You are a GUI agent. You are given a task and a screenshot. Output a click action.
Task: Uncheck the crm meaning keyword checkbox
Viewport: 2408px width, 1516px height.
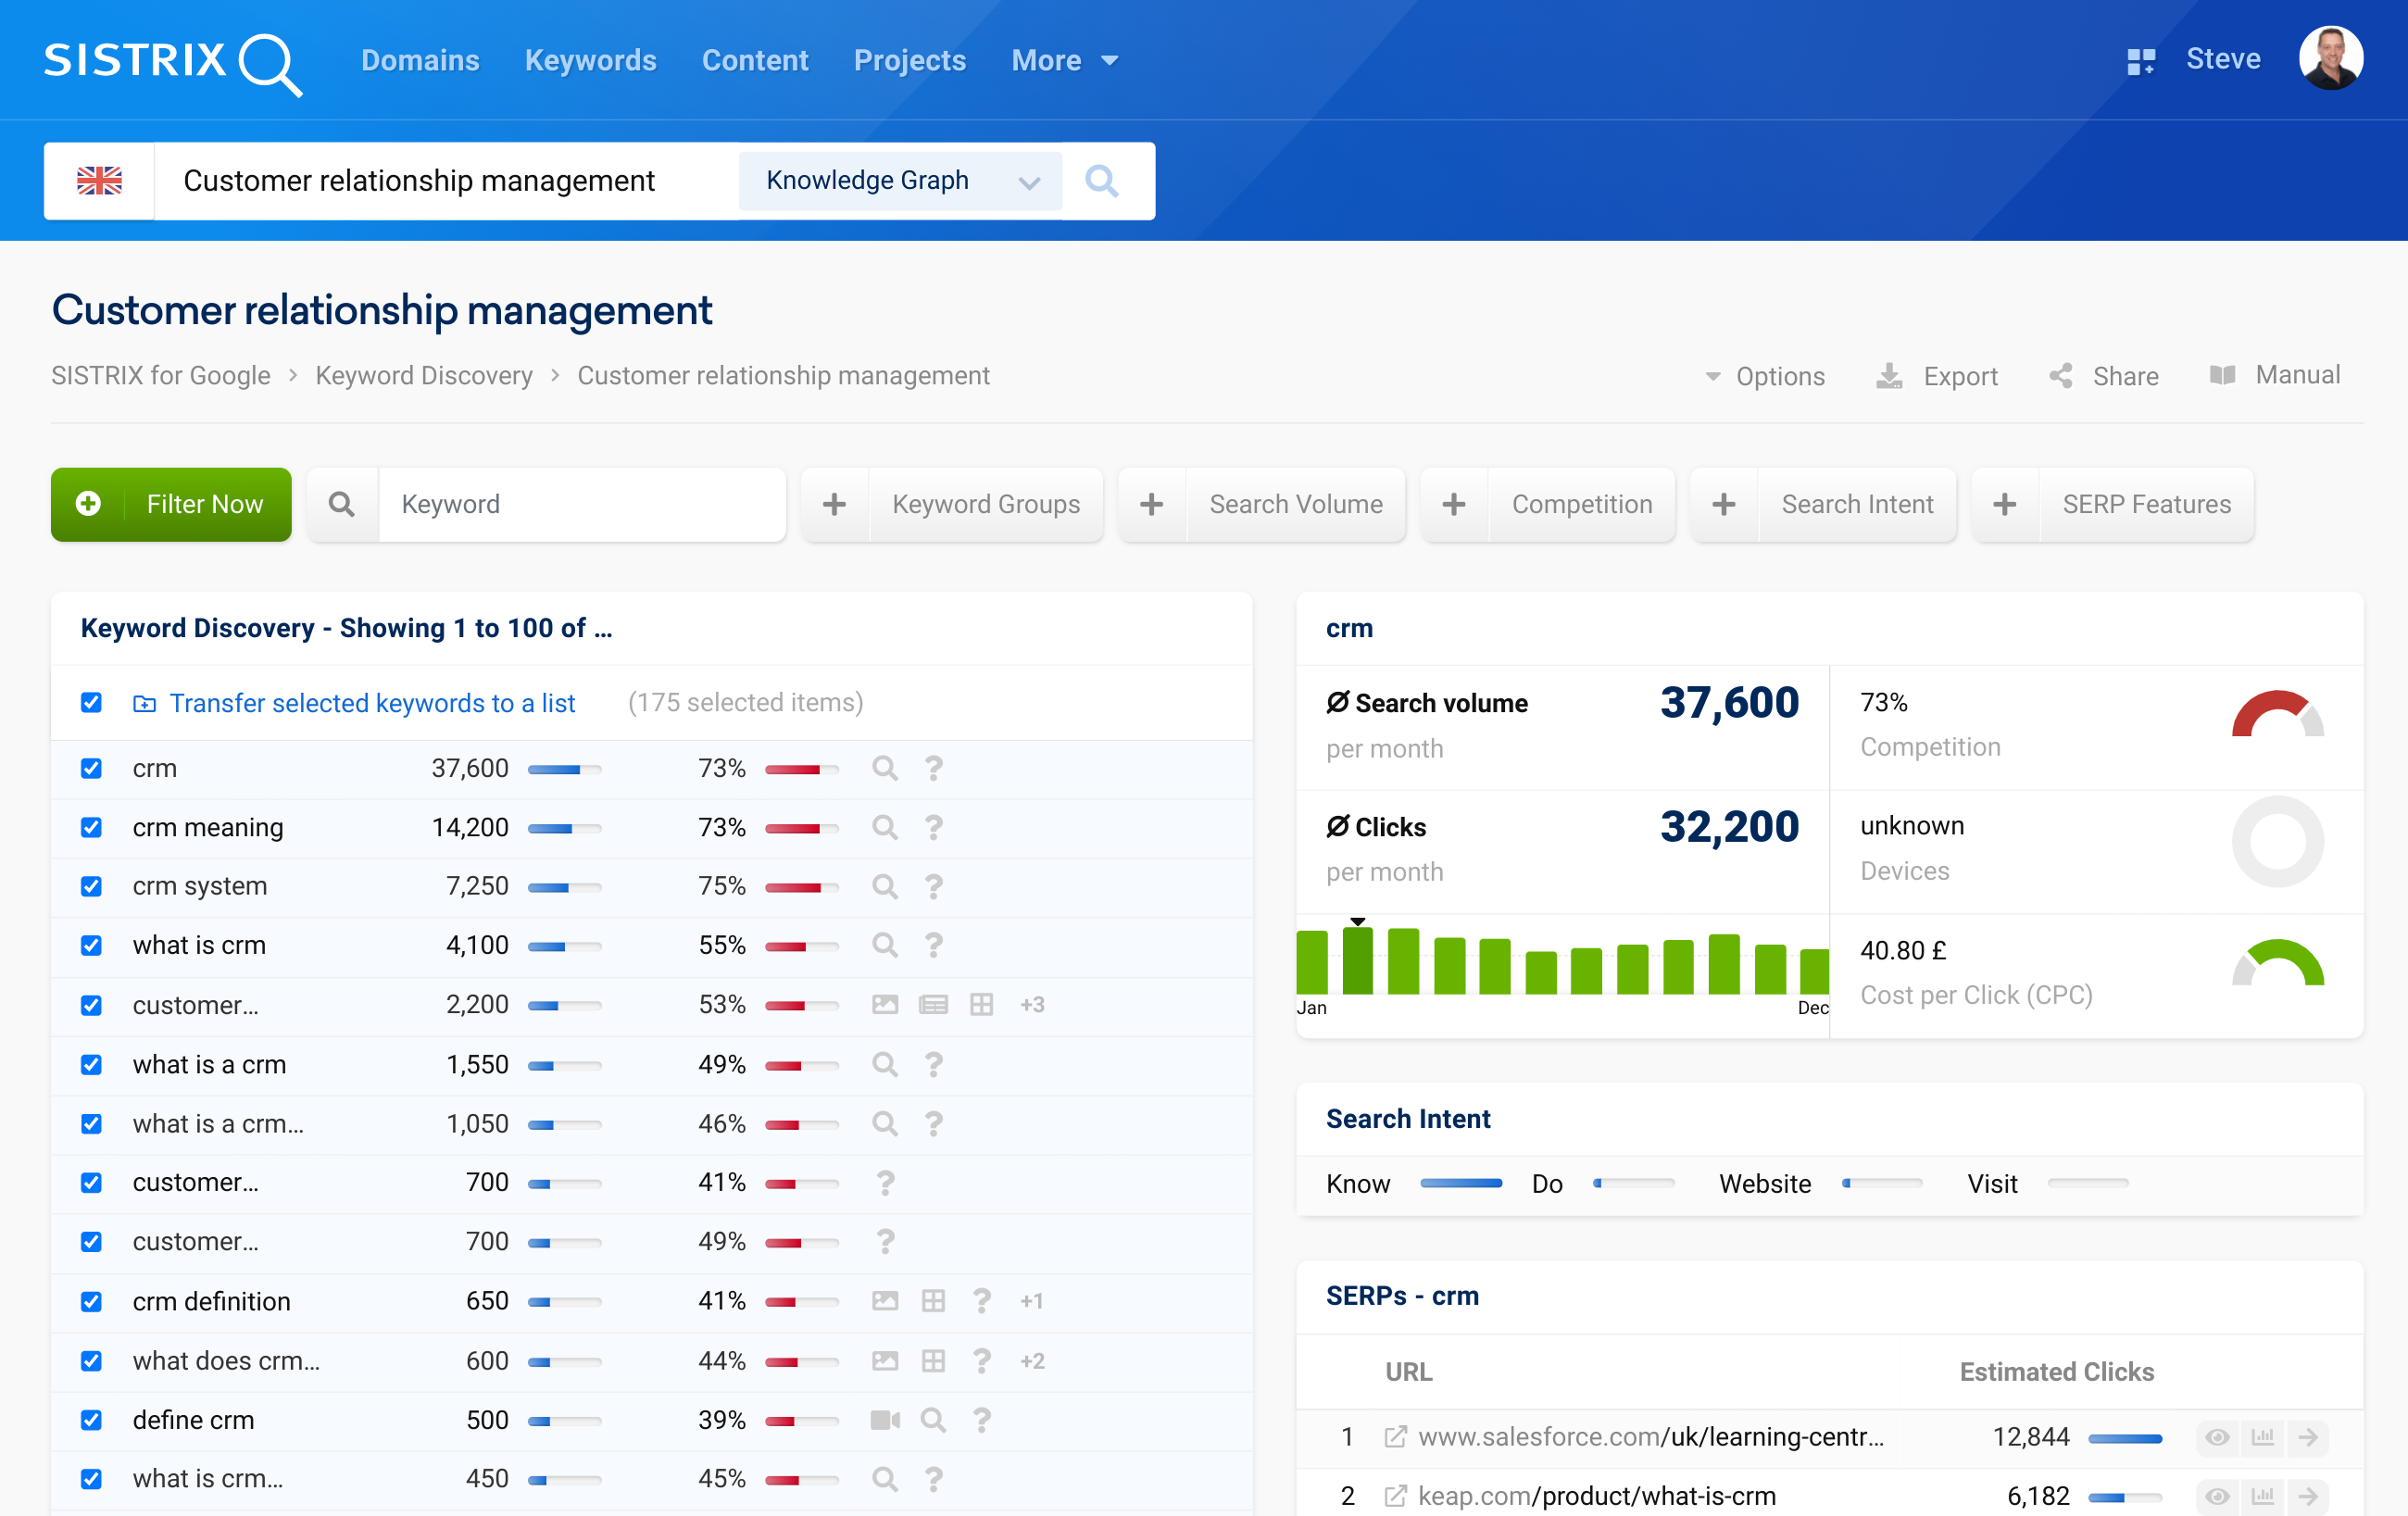[x=91, y=827]
